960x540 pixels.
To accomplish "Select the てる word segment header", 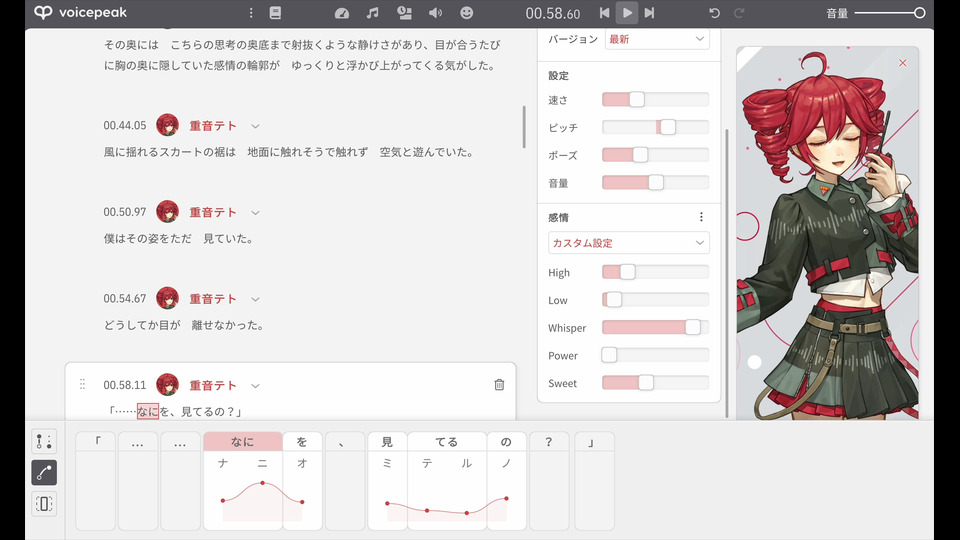I will click(x=446, y=441).
